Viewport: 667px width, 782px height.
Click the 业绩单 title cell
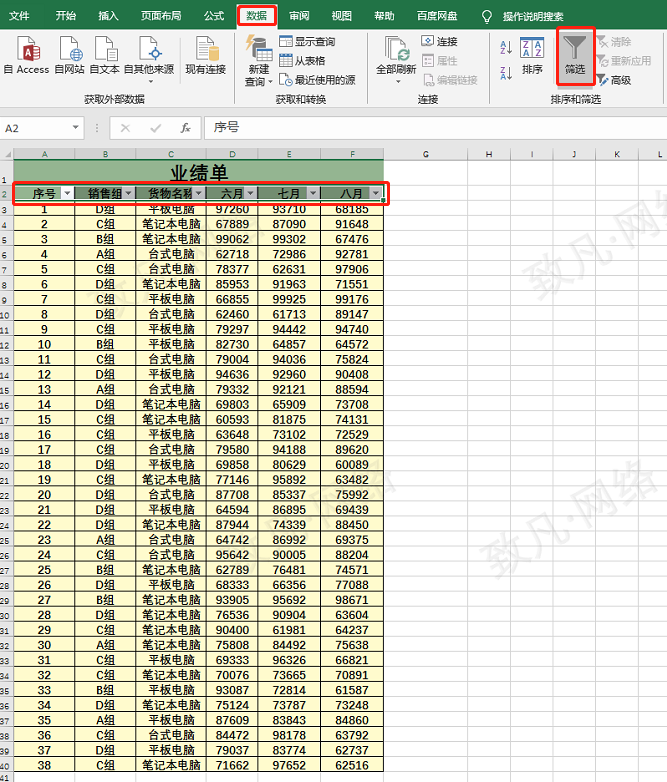pos(199,173)
